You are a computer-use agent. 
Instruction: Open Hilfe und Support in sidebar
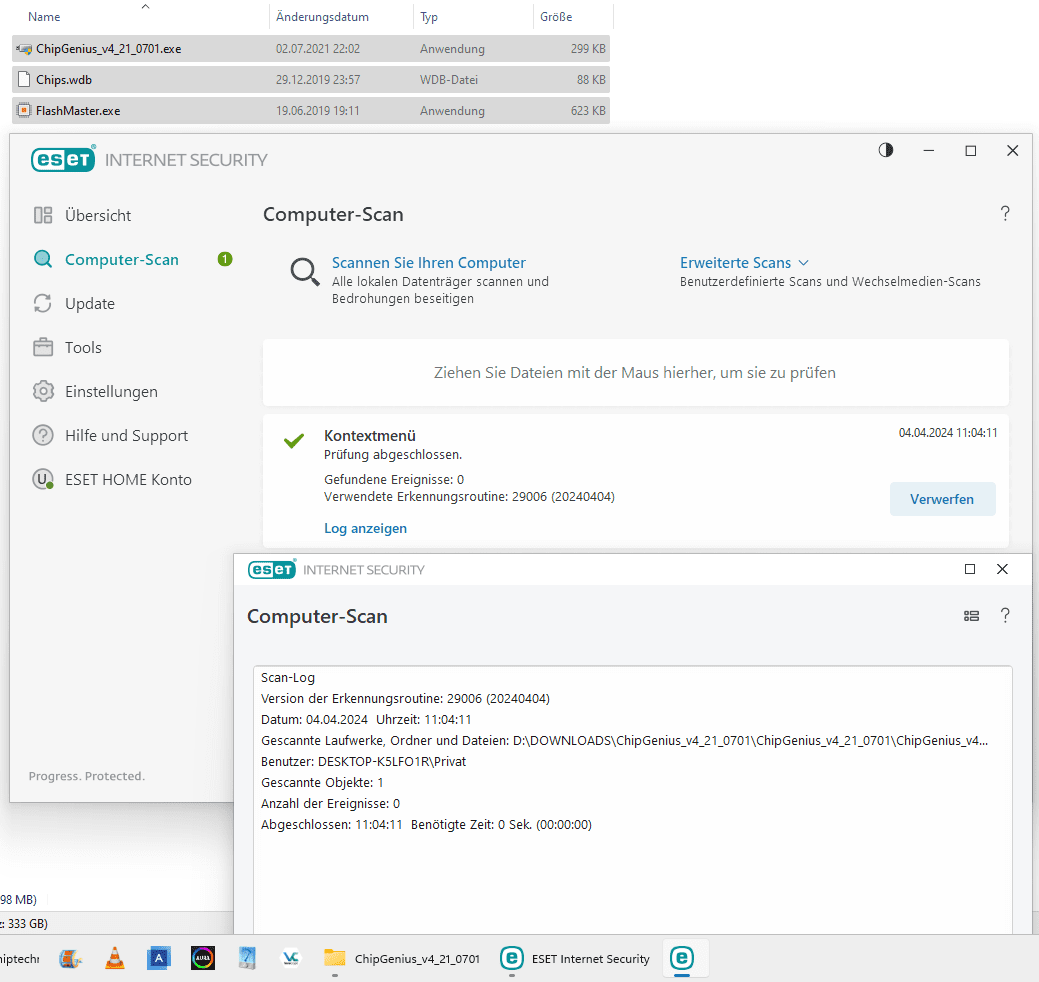127,435
